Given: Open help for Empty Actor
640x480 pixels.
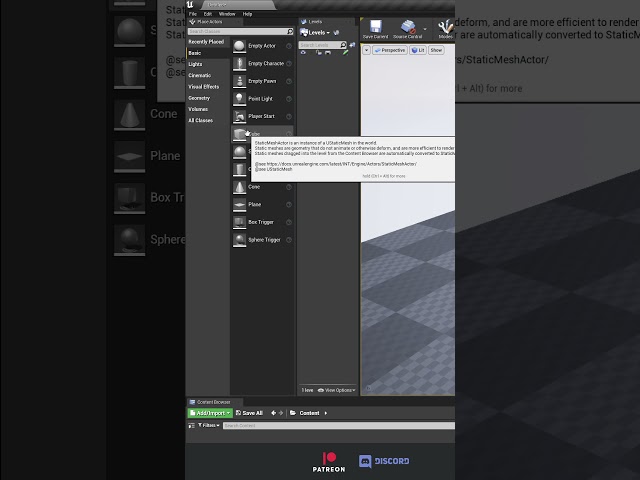Looking at the screenshot, I should 289,46.
